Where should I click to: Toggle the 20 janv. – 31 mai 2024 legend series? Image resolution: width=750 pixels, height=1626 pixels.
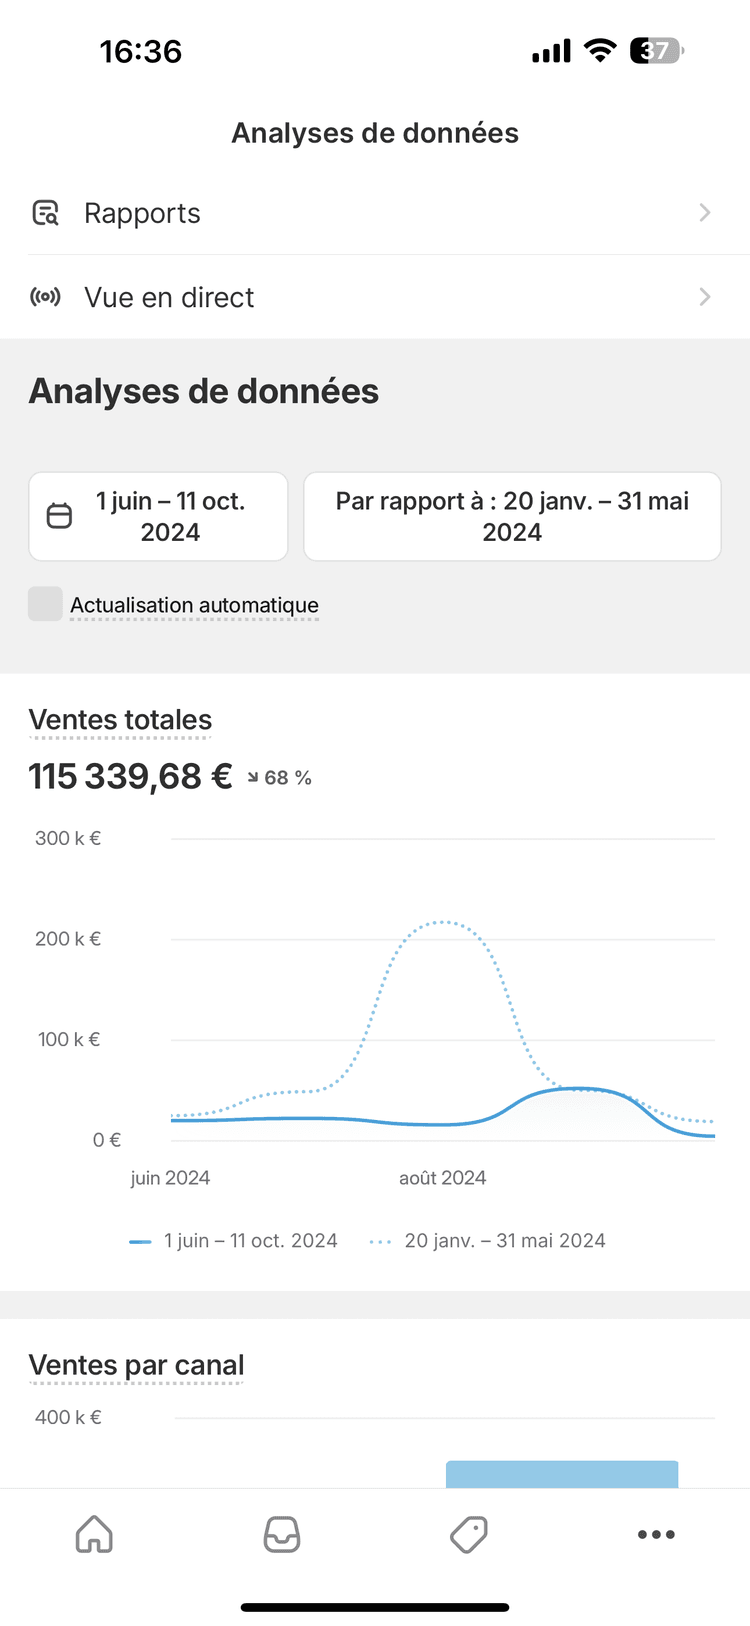pos(488,1241)
